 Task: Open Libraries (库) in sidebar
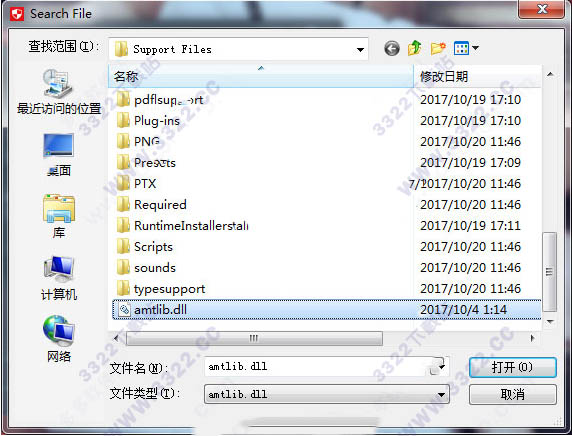coord(58,216)
